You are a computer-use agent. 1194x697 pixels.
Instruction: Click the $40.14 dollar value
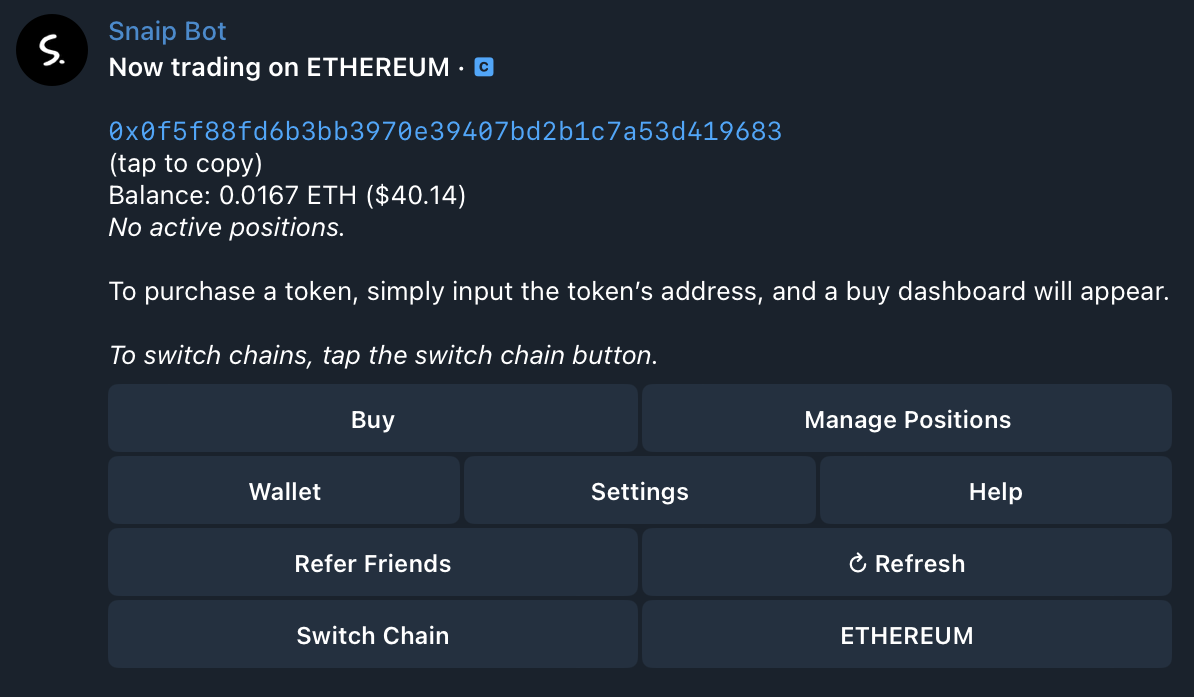[x=416, y=196]
